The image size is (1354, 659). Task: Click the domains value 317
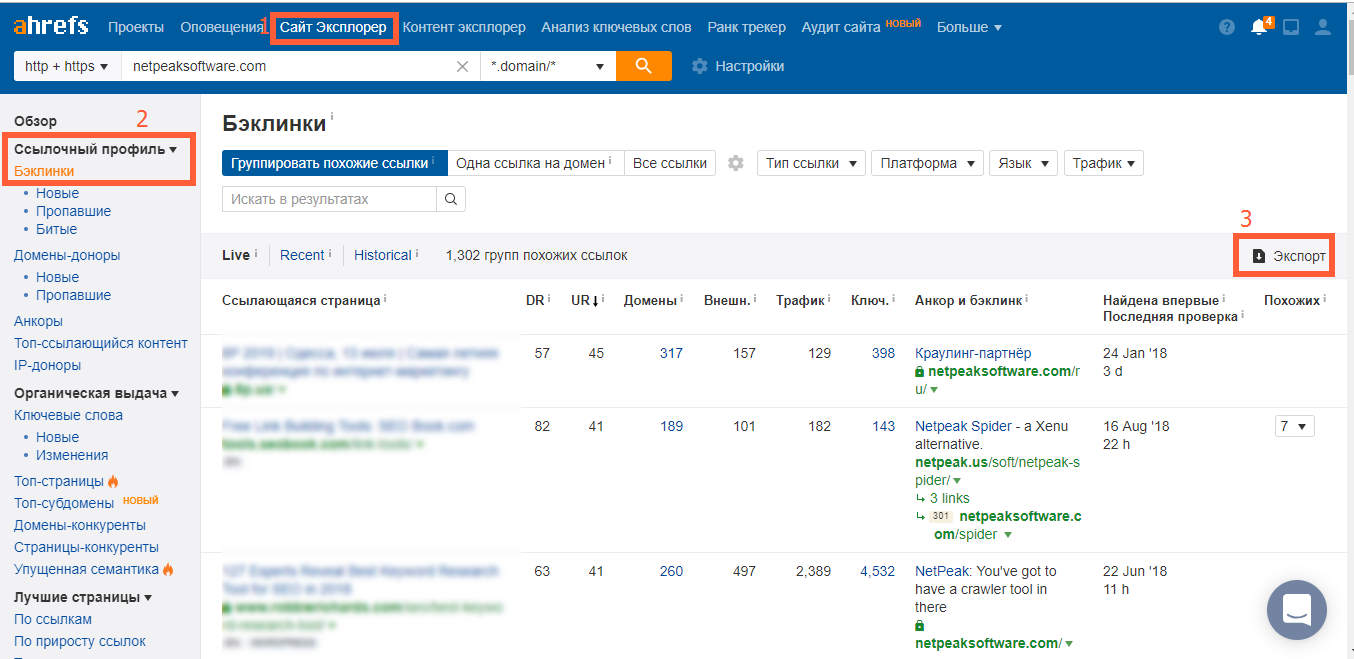pos(671,353)
